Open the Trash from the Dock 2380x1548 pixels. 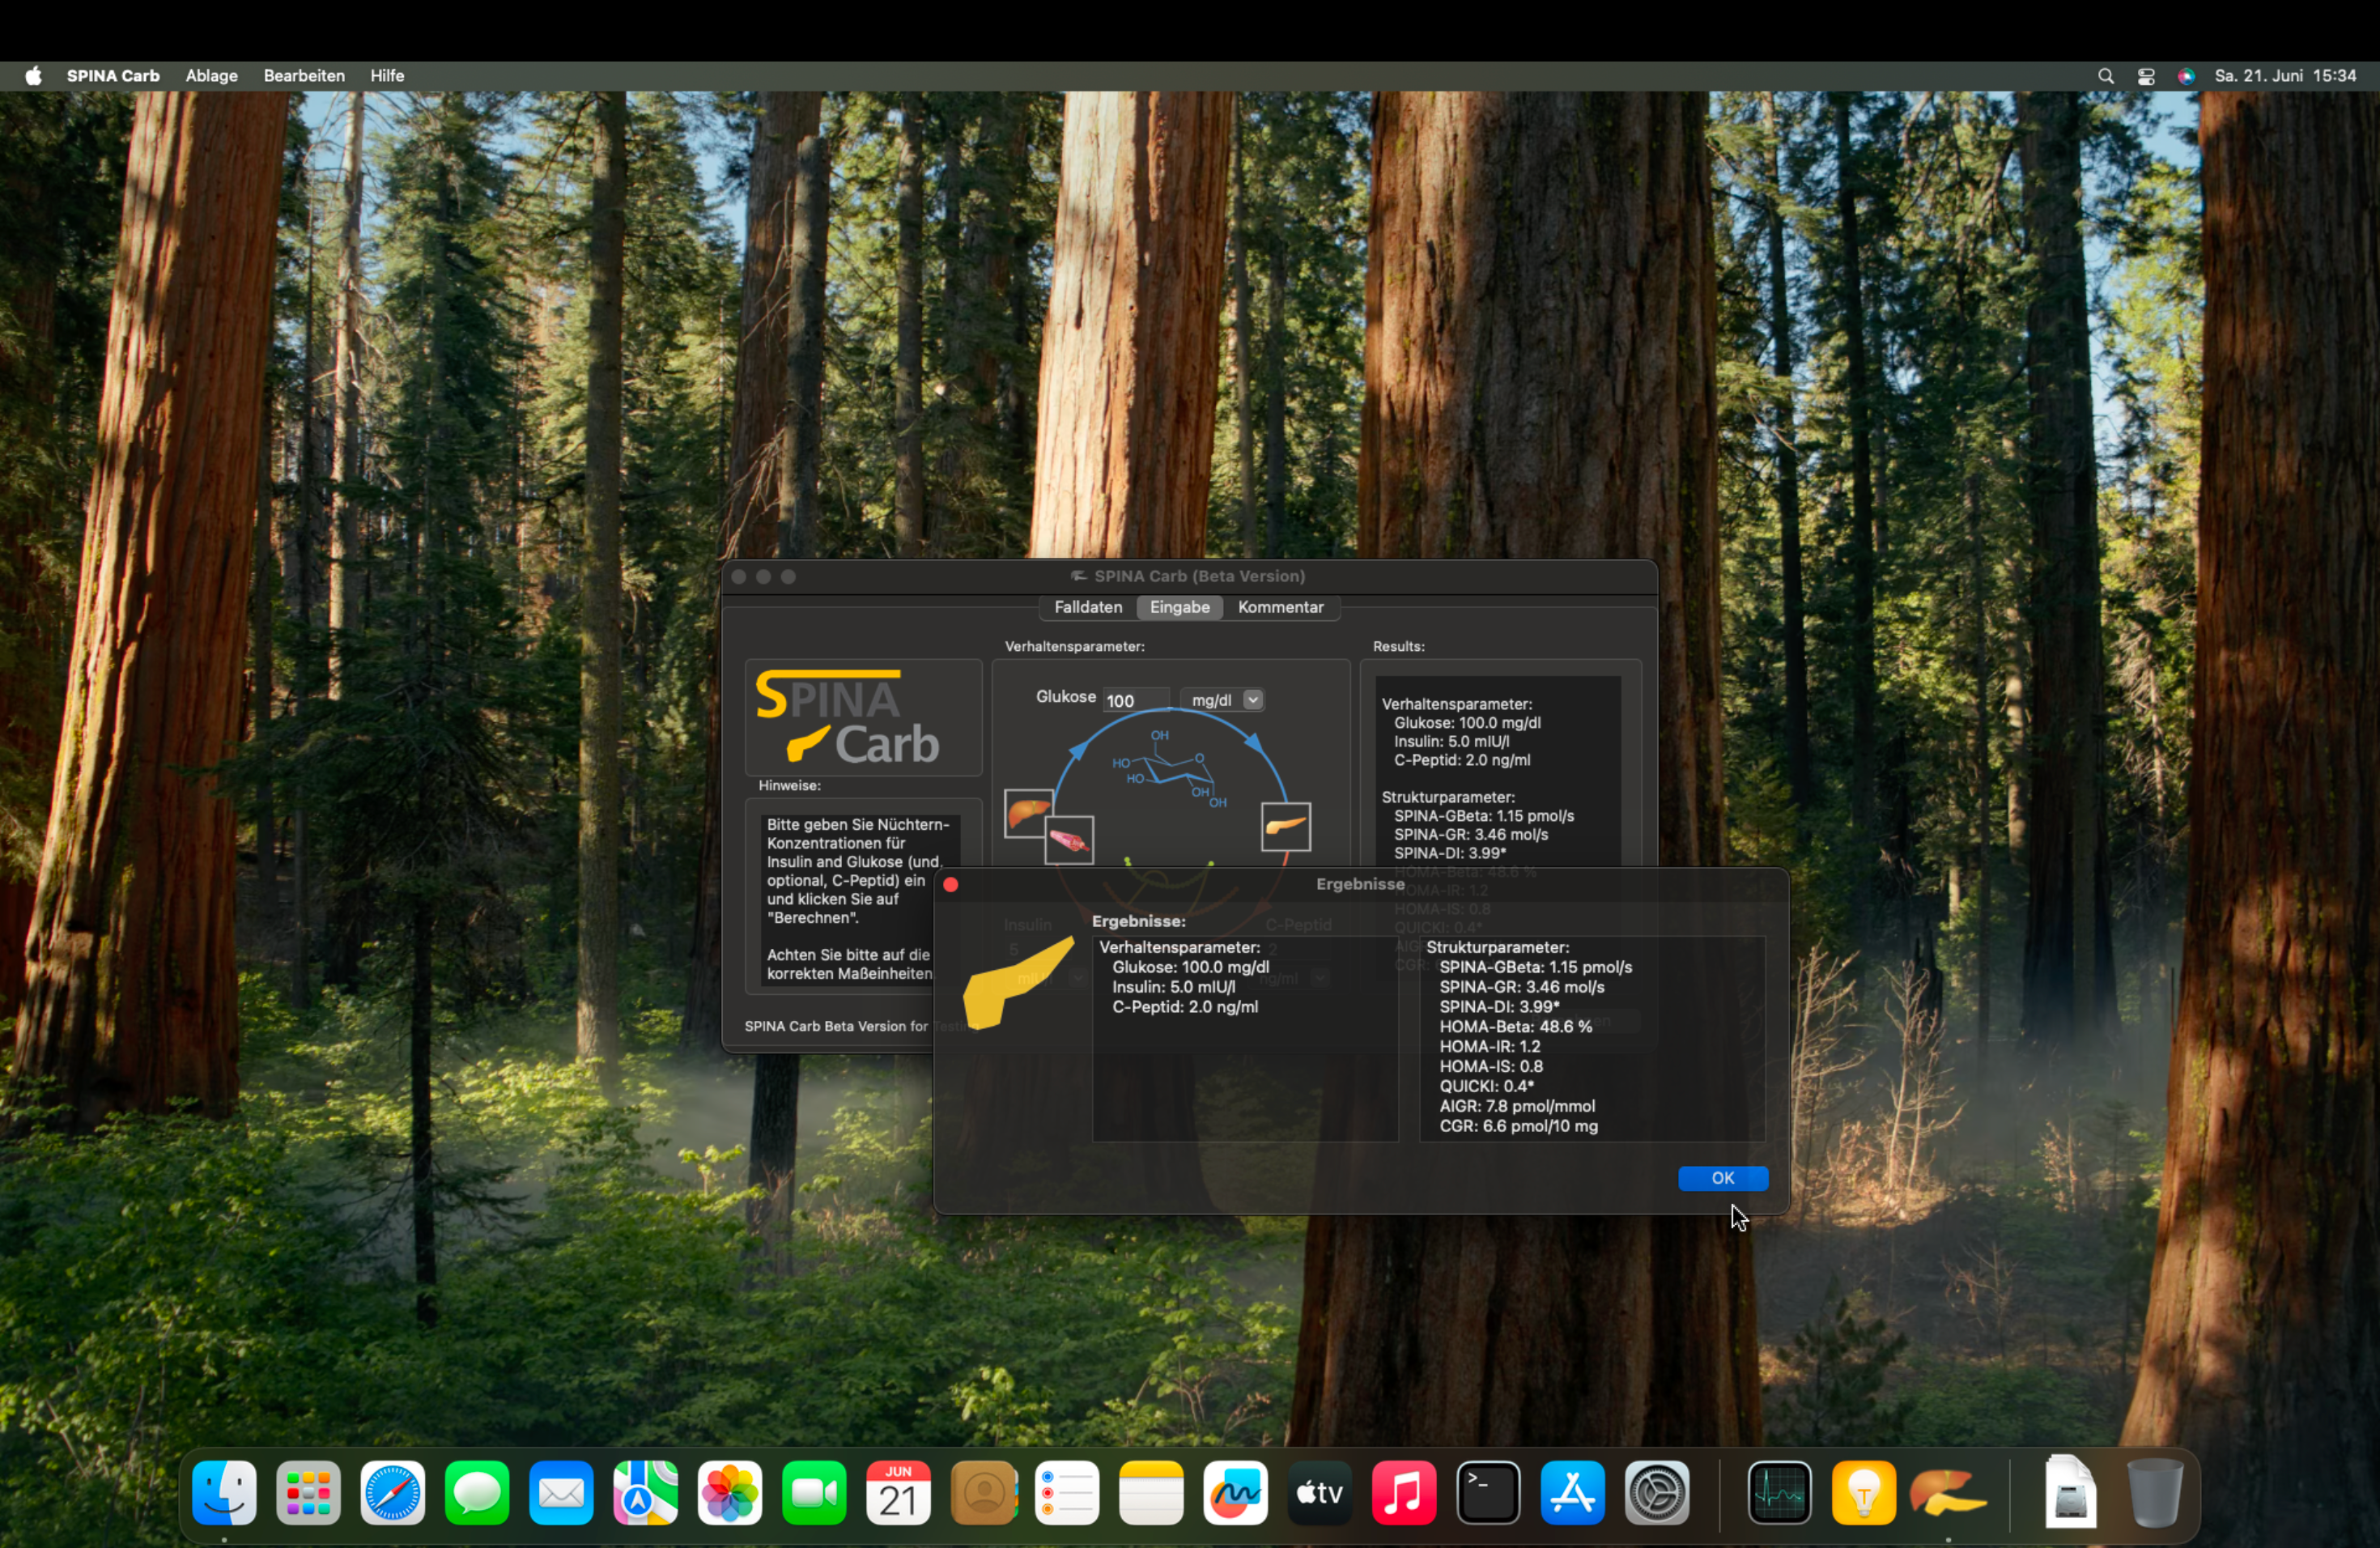2154,1493
